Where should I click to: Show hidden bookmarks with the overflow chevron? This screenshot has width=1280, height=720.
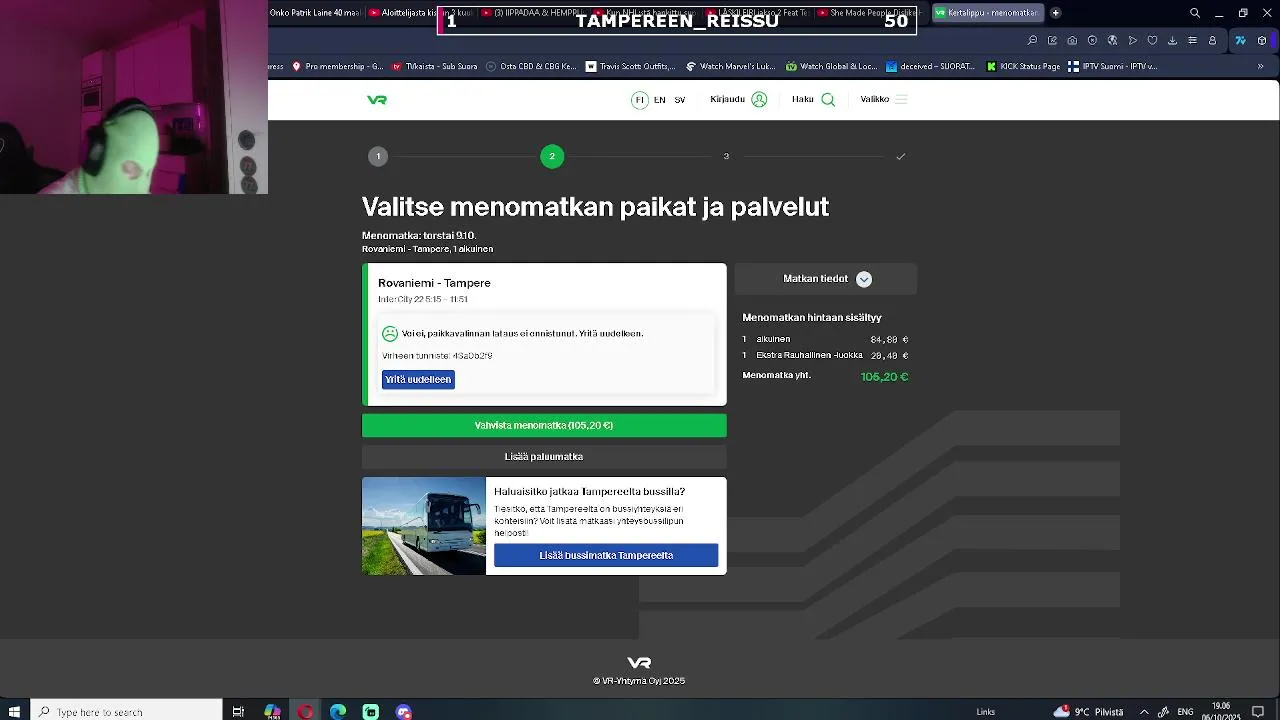click(1260, 67)
